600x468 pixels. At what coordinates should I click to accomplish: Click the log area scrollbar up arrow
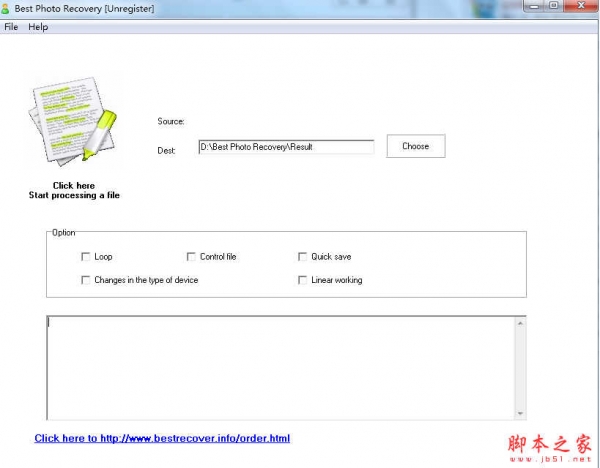pos(520,323)
